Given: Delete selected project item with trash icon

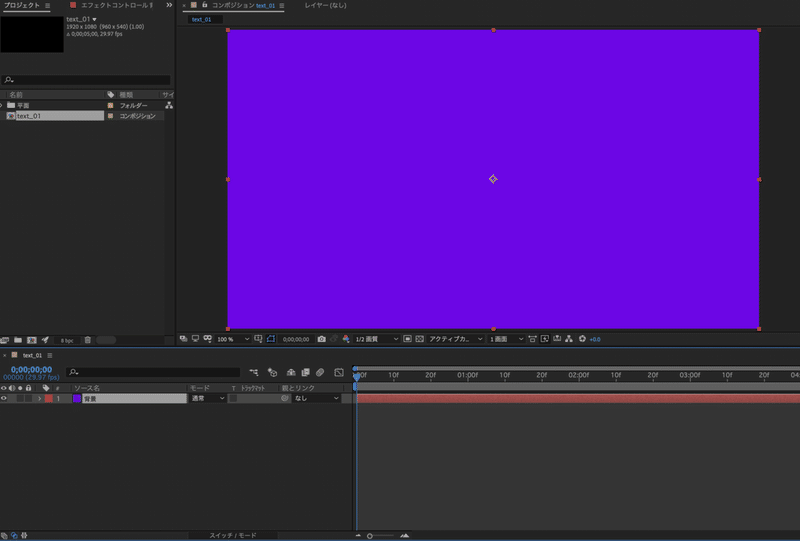Looking at the screenshot, I should click(88, 340).
